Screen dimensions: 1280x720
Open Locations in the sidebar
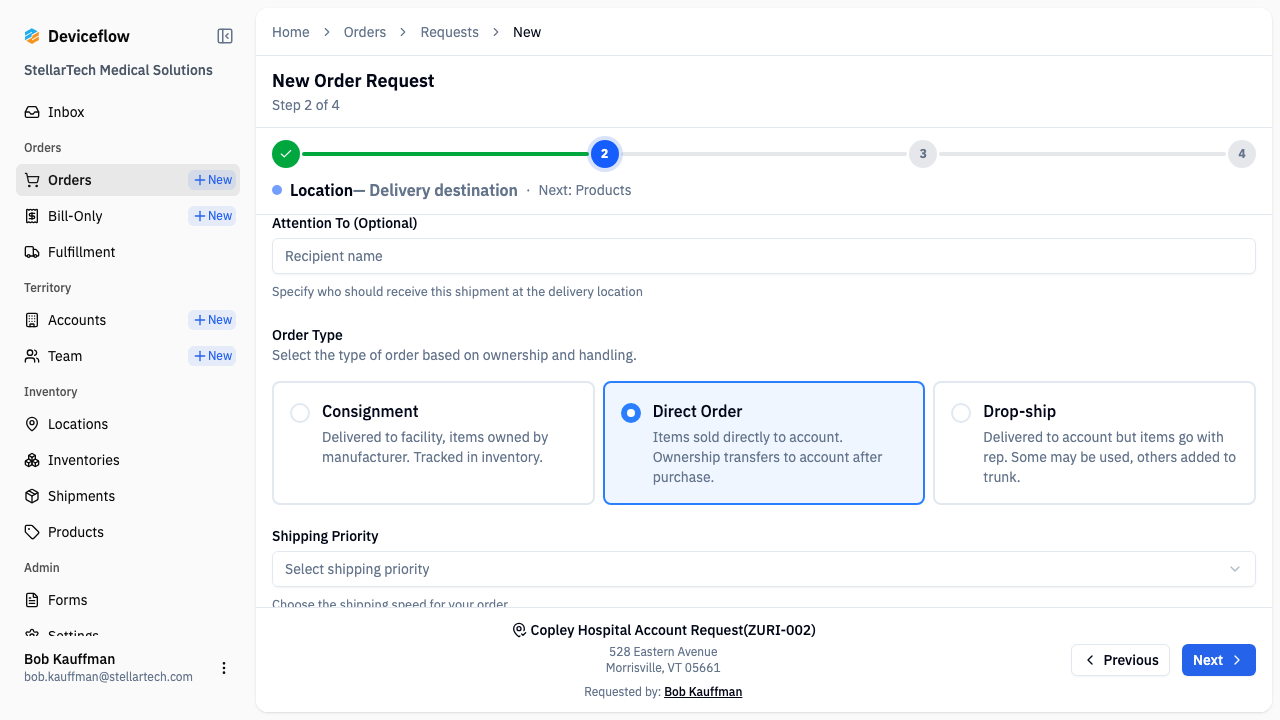coord(128,424)
